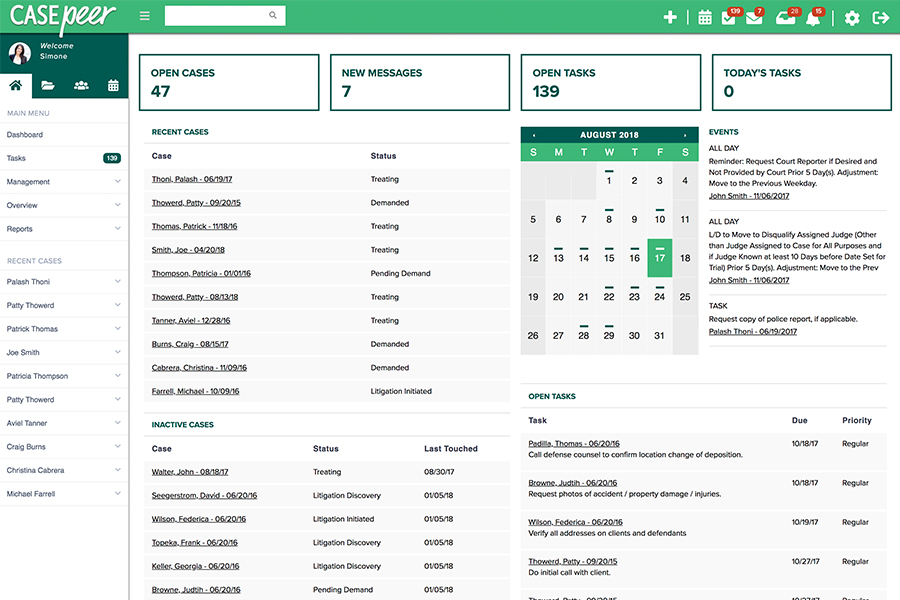Screen dimensions: 900x600
Task: Open settings via the gear icon
Action: point(851,17)
